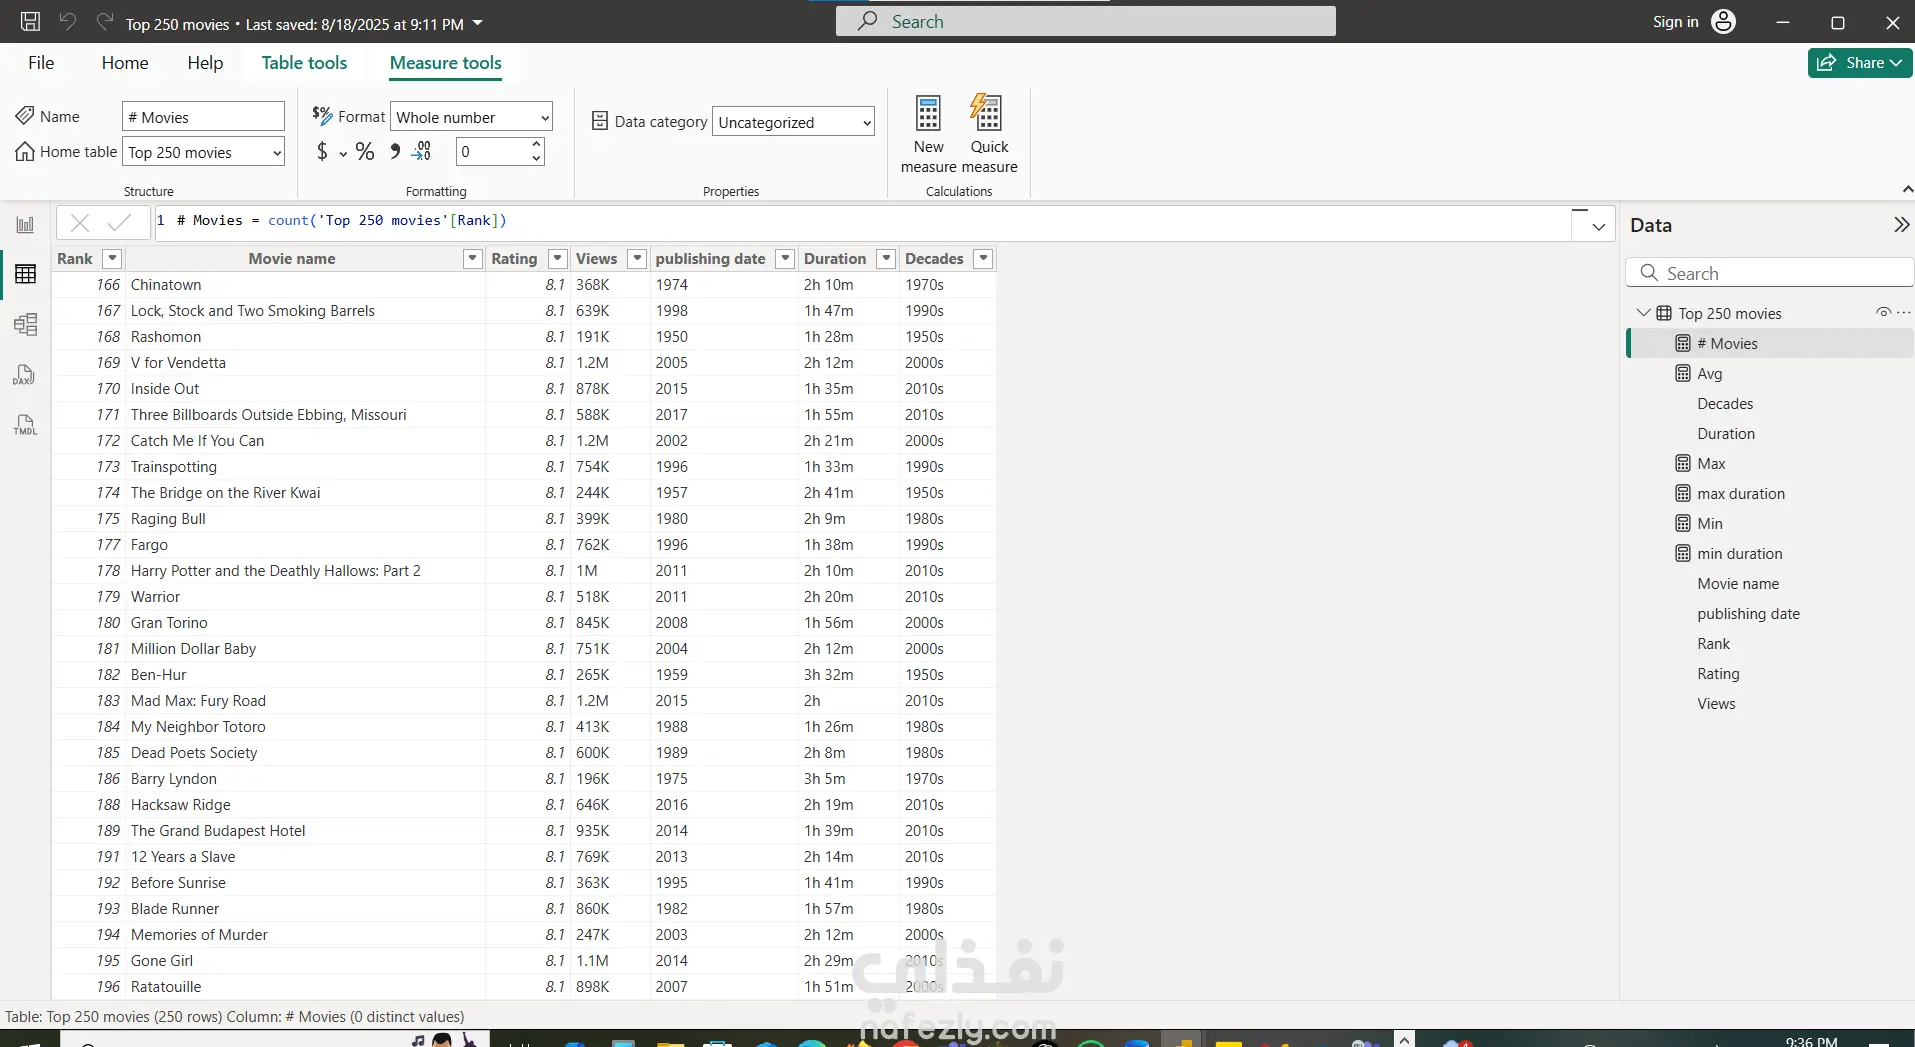Switch to the Home tab

coord(125,63)
